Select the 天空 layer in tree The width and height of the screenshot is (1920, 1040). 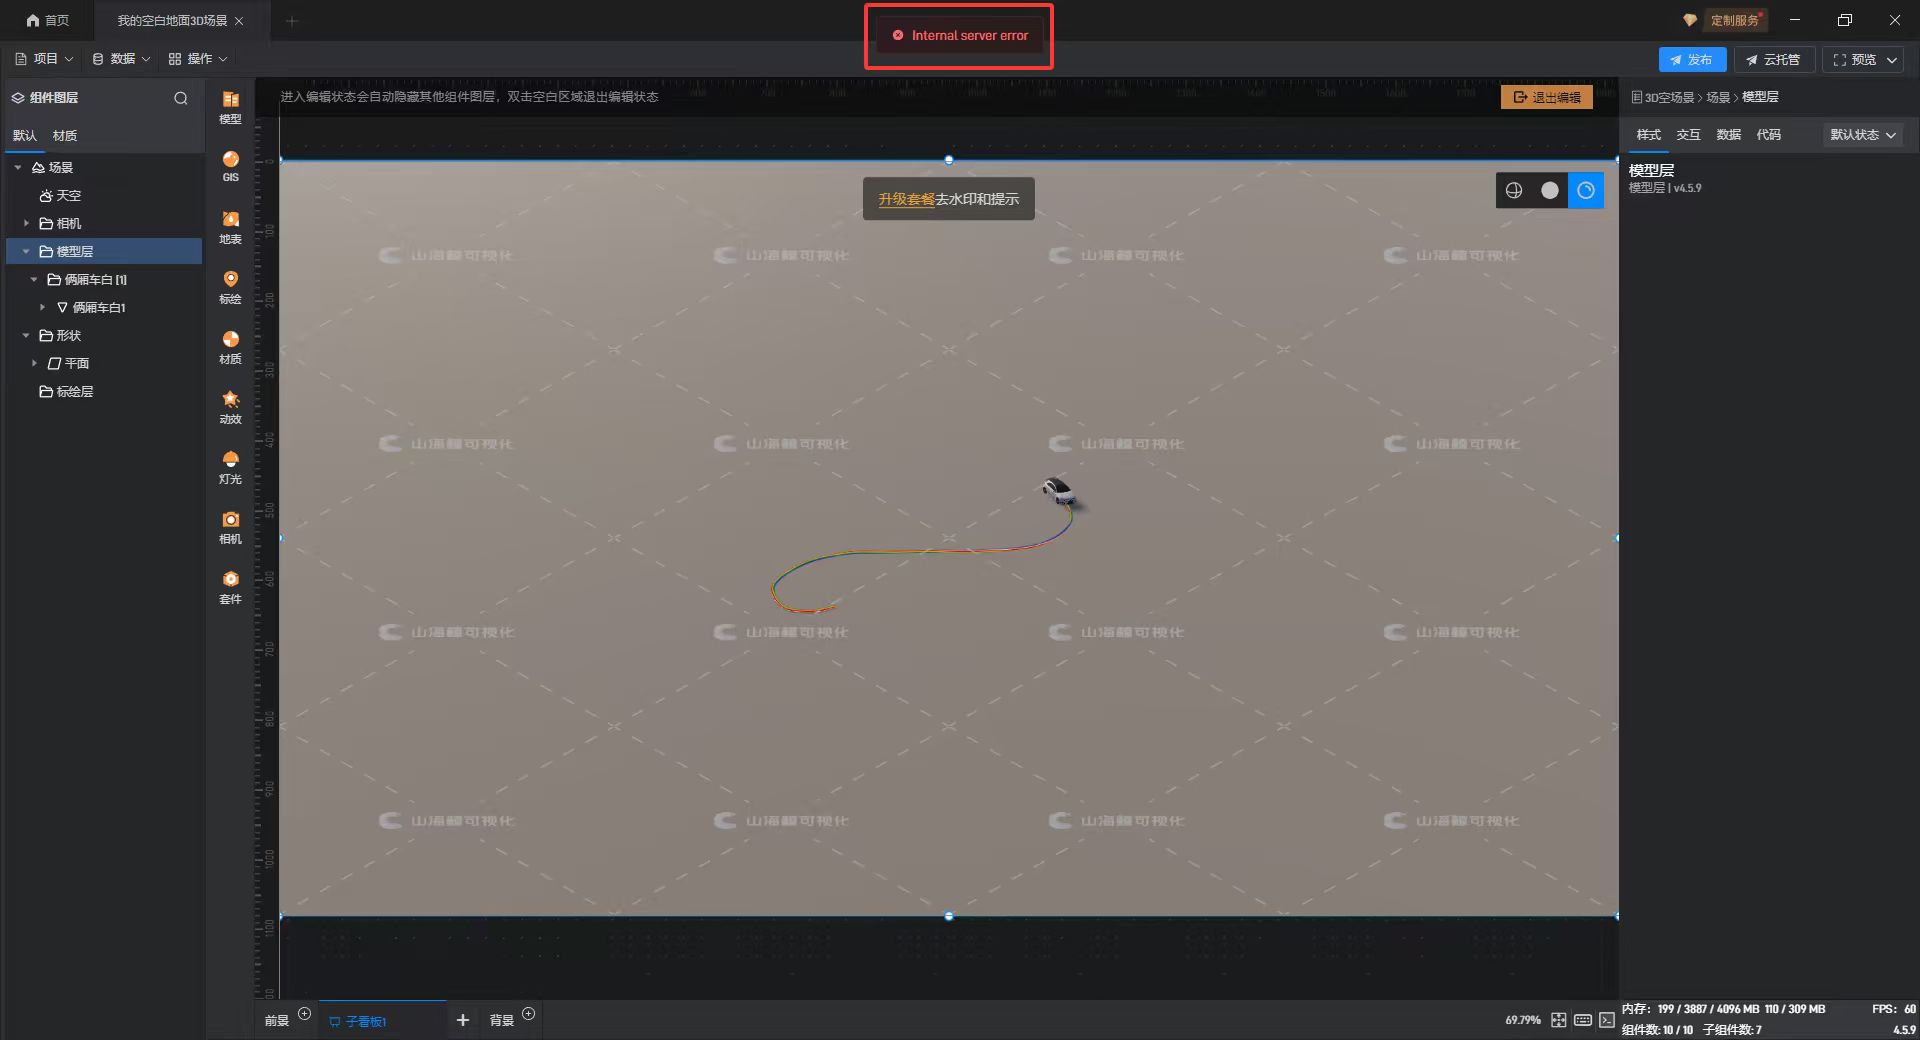click(x=68, y=195)
